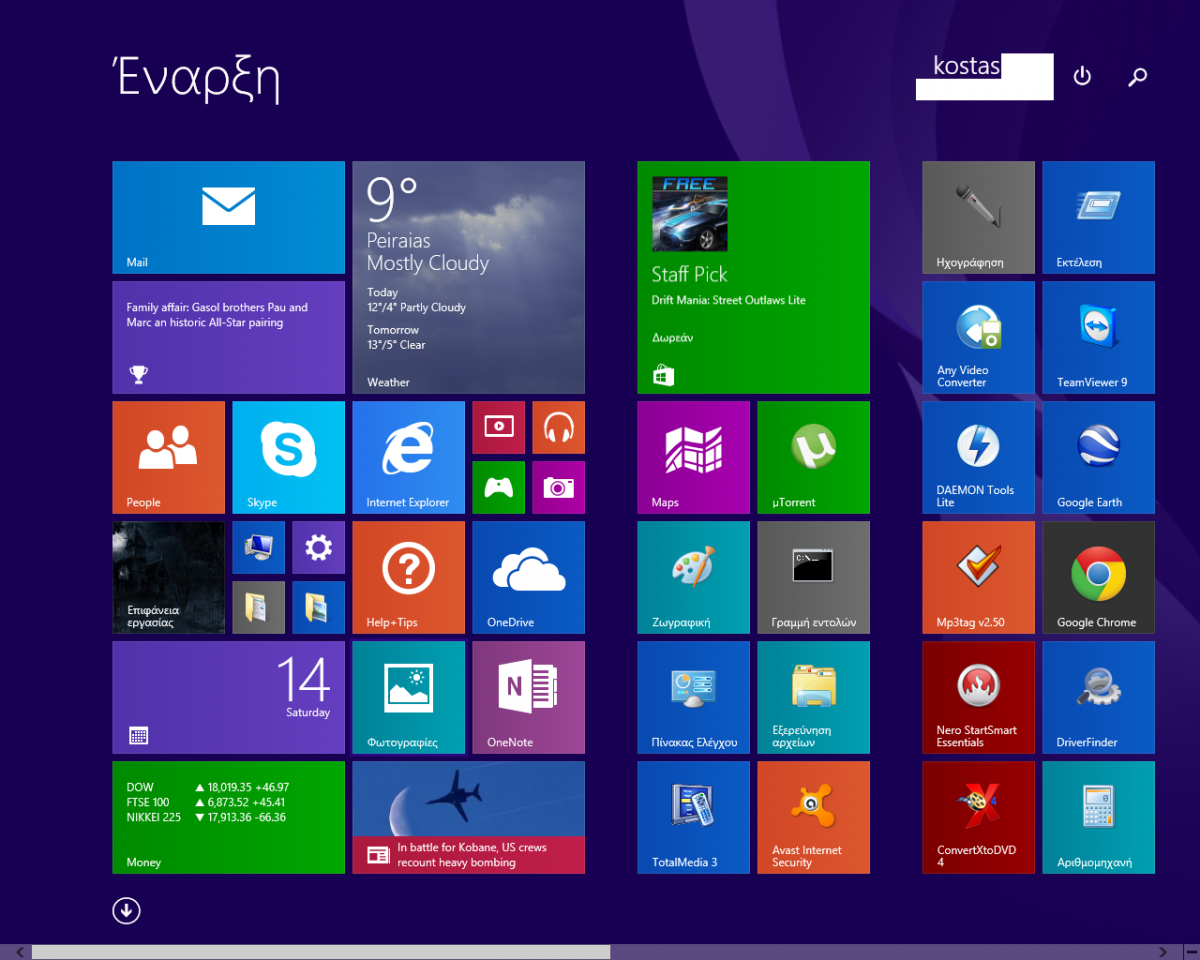Image resolution: width=1200 pixels, height=960 pixels.
Task: Launch the Any Video Converter tile
Action: click(x=978, y=337)
